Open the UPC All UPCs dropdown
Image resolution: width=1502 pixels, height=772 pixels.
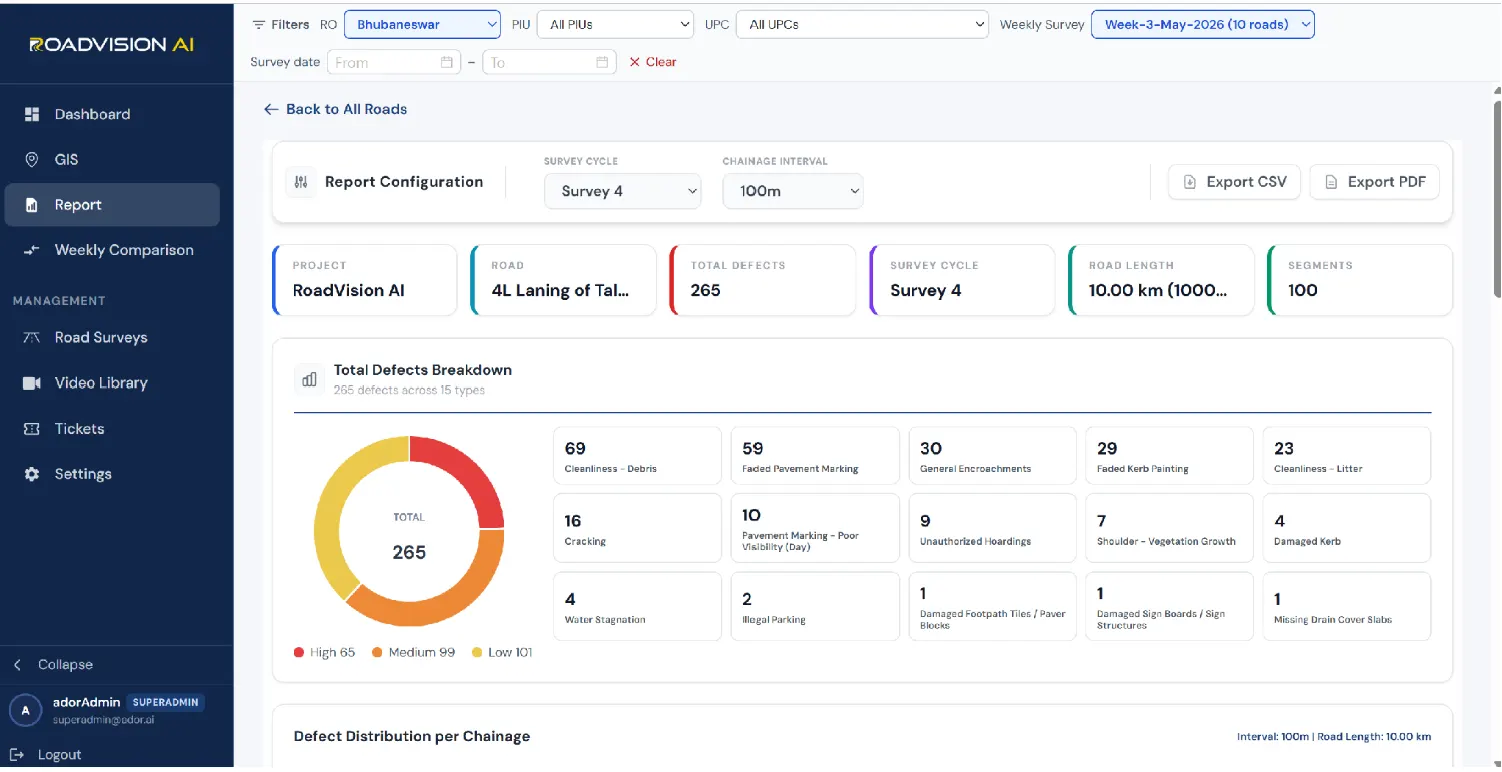tap(862, 25)
